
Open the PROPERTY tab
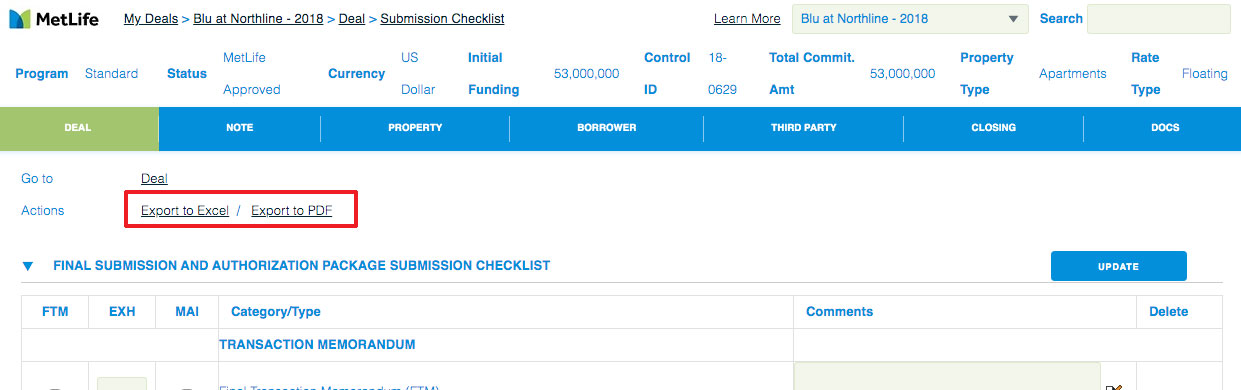415,128
